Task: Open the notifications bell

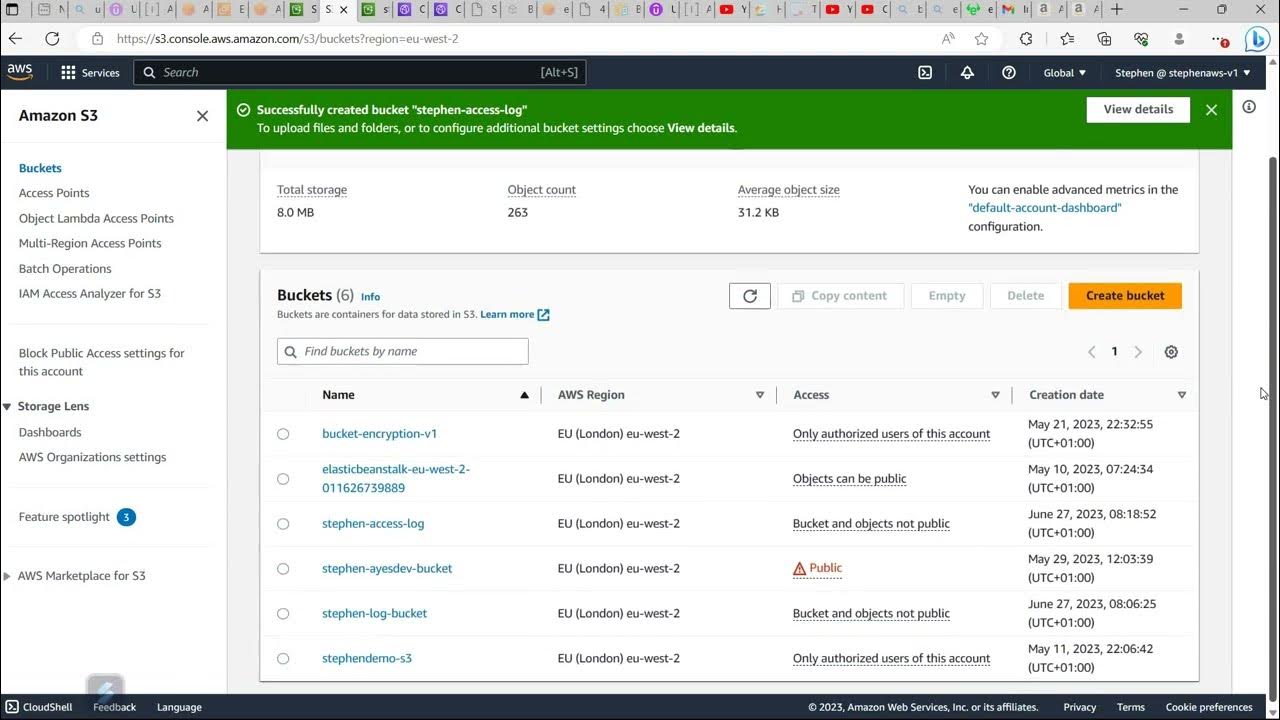Action: click(967, 73)
